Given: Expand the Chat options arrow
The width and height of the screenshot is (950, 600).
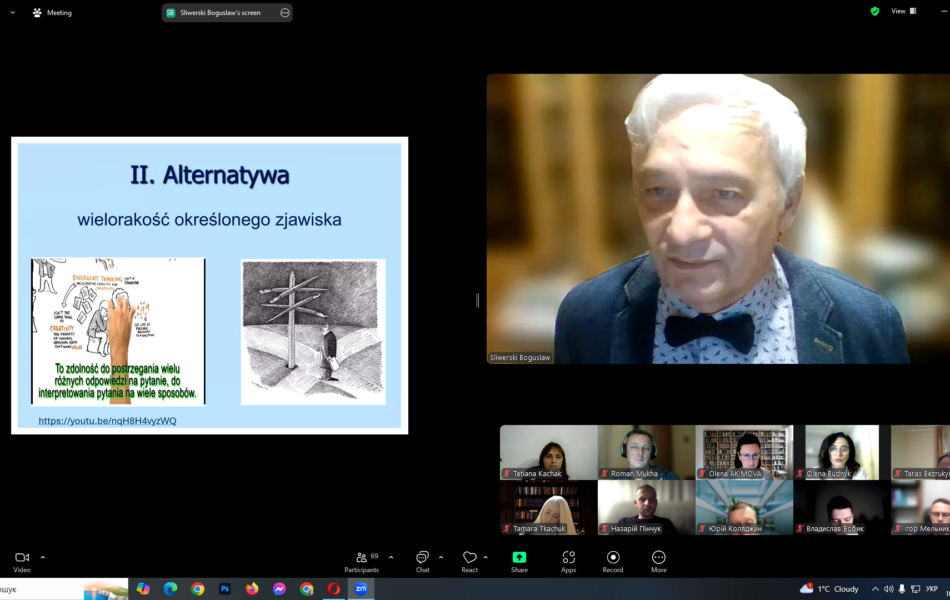Looking at the screenshot, I should [441, 557].
